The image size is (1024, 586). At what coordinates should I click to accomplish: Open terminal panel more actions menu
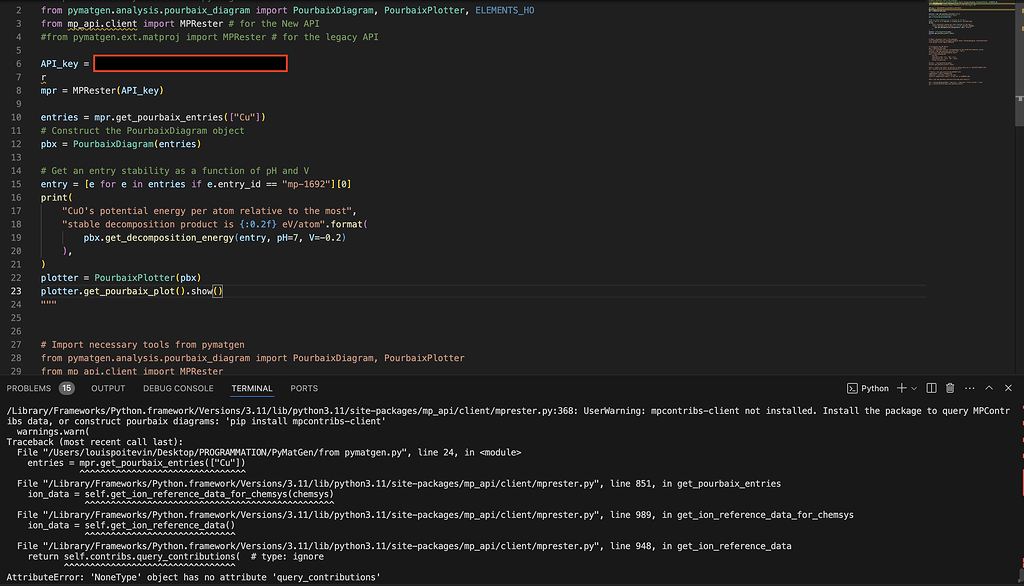(x=969, y=388)
